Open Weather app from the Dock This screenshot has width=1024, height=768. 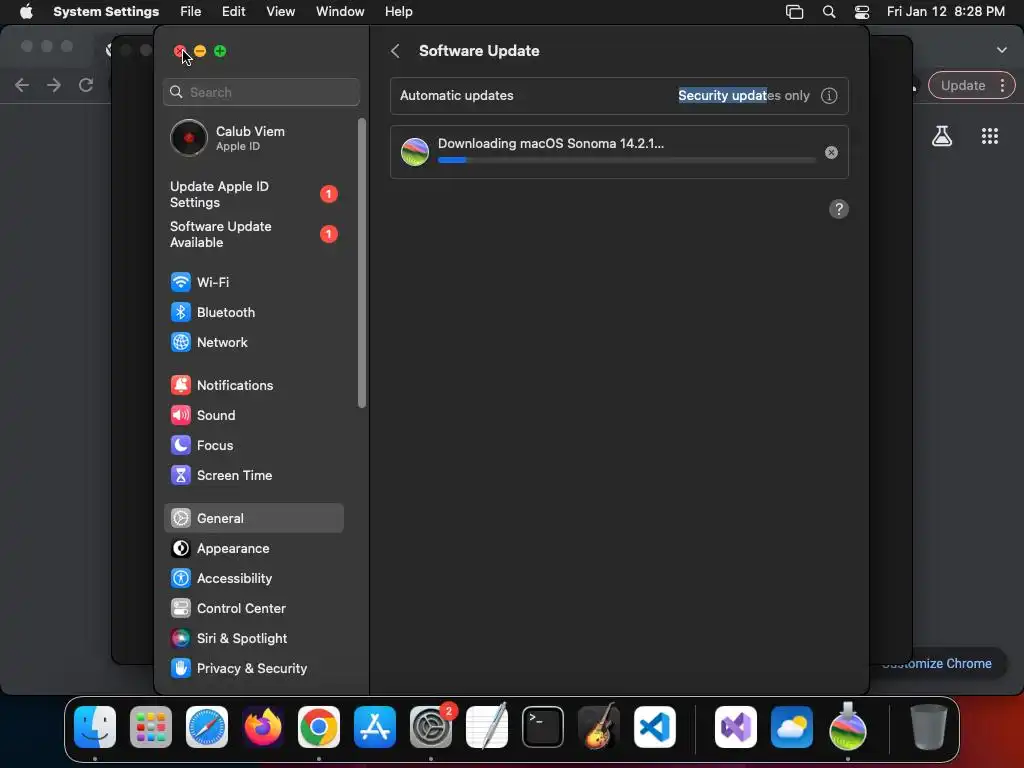(x=792, y=727)
